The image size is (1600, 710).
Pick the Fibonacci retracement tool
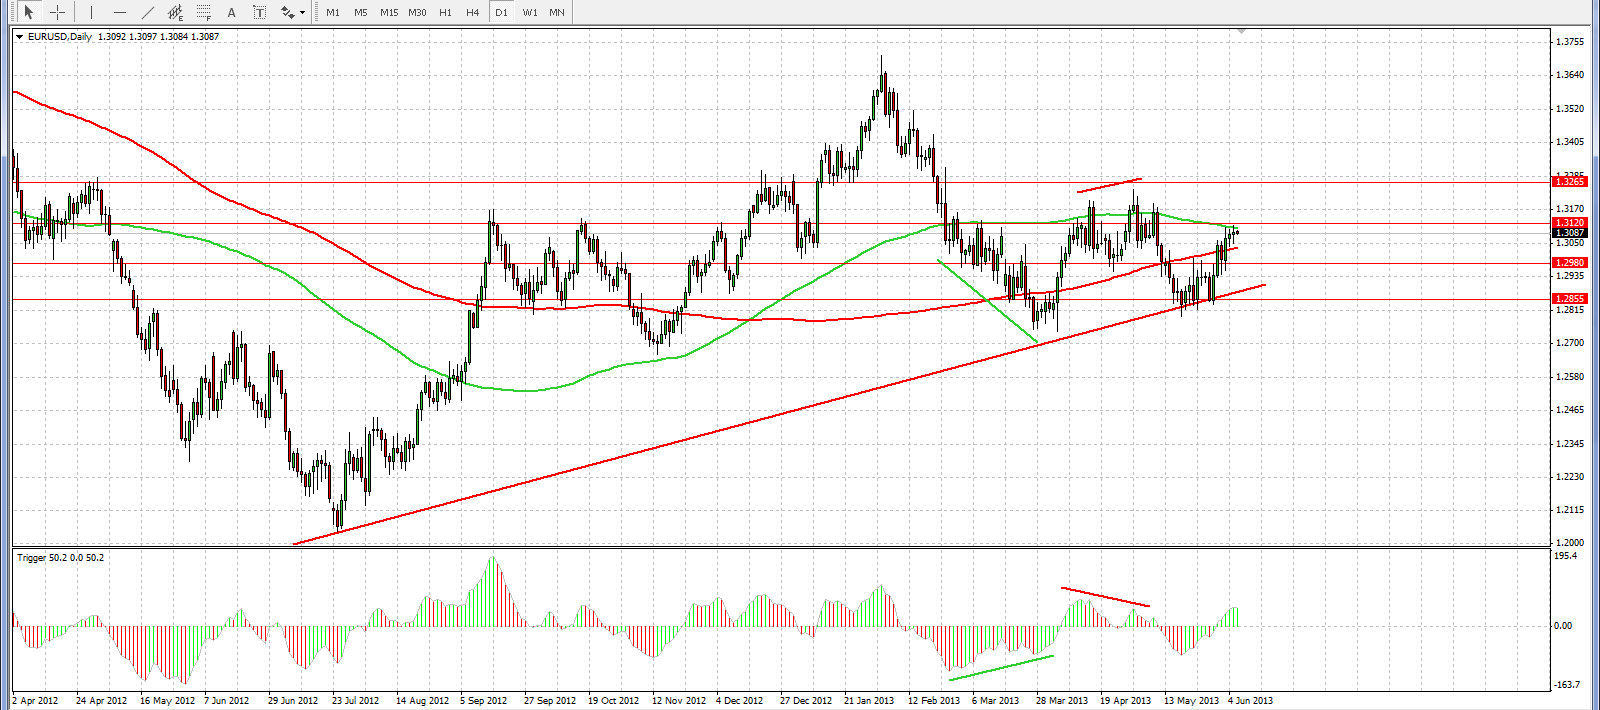pos(204,12)
